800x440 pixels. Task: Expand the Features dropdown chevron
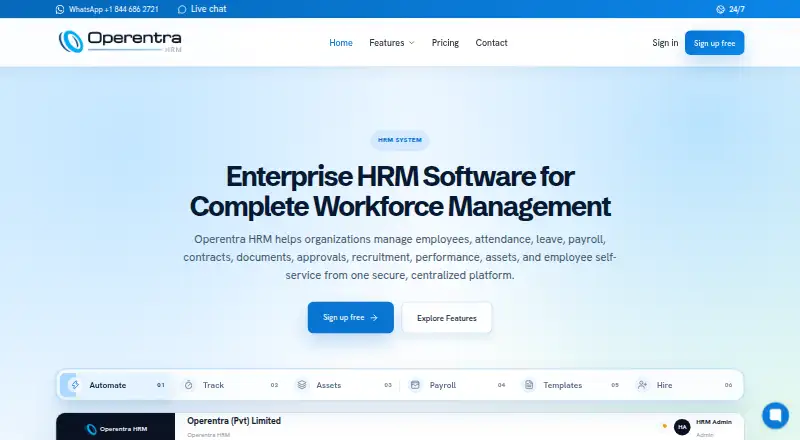pos(412,43)
